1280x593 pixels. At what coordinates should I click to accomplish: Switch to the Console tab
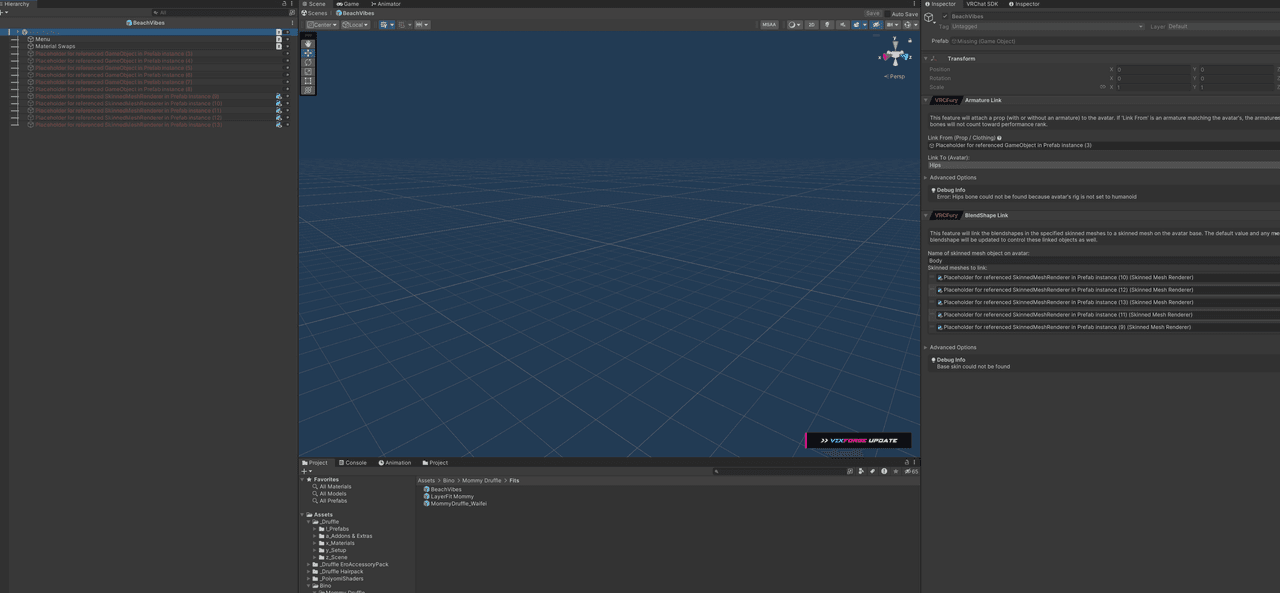tap(352, 462)
